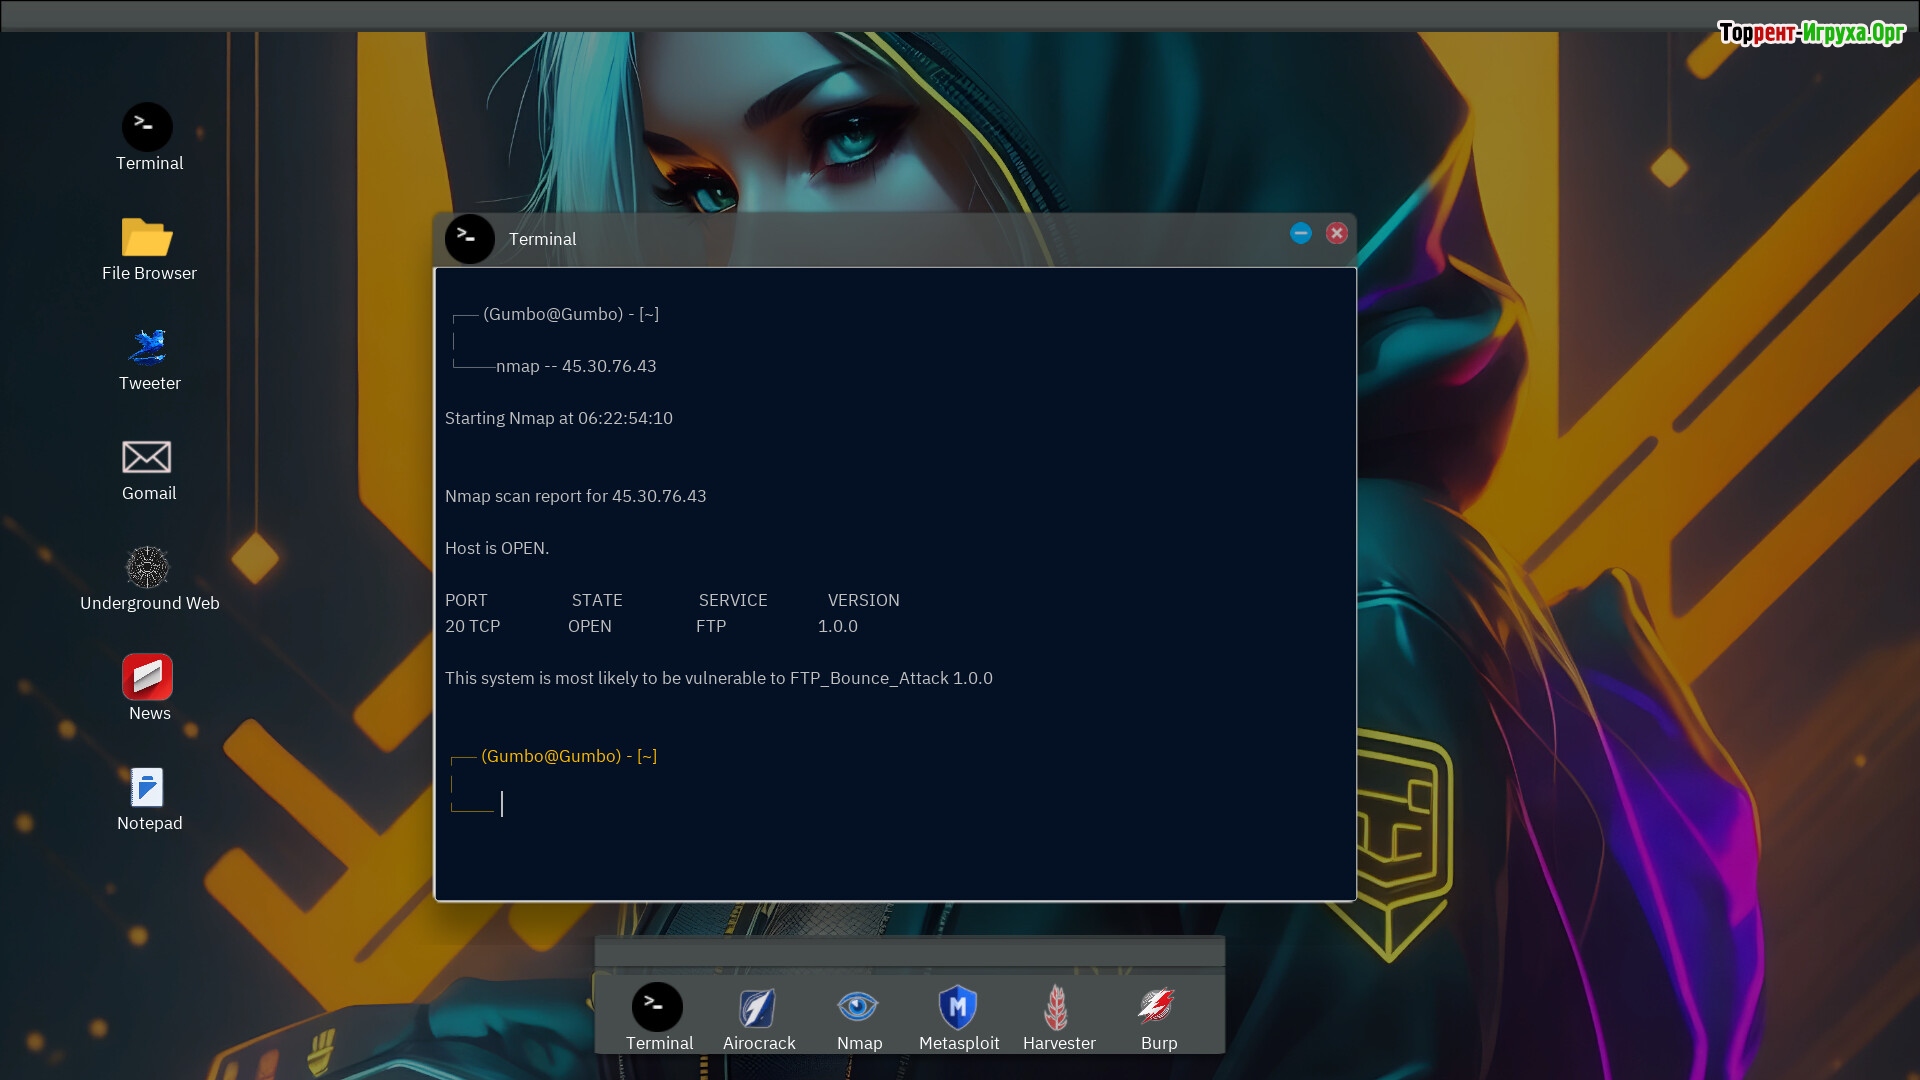Launch Airocrack from the dock

coord(758,1007)
